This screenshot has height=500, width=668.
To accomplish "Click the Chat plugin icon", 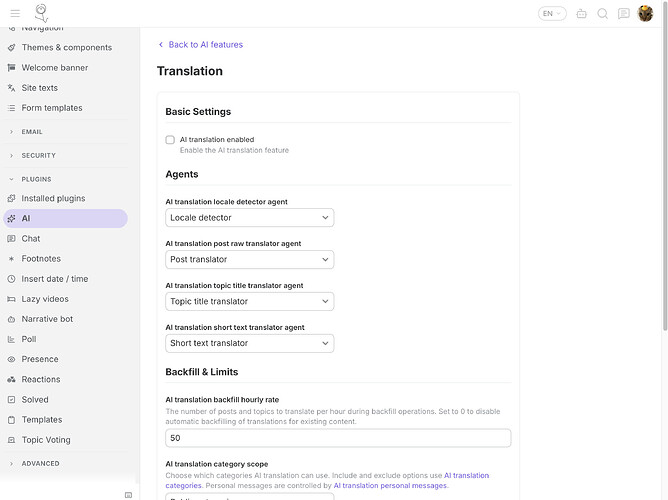I will (x=12, y=239).
